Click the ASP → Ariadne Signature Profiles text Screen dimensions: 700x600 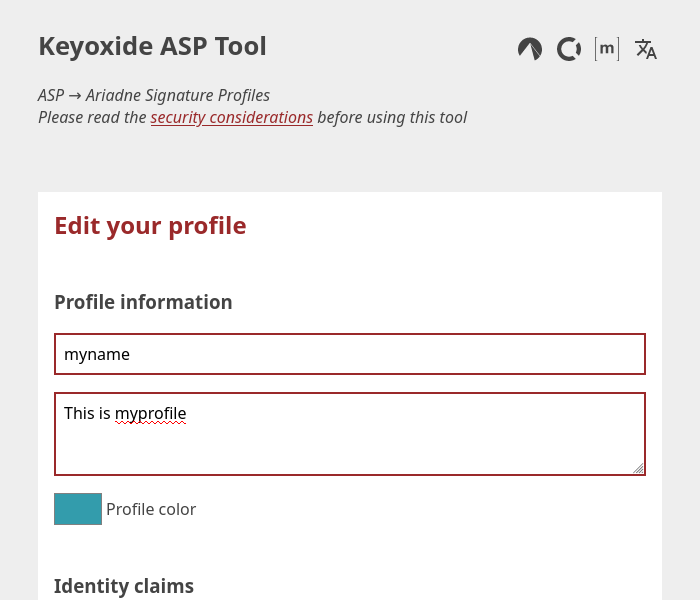pos(154,96)
